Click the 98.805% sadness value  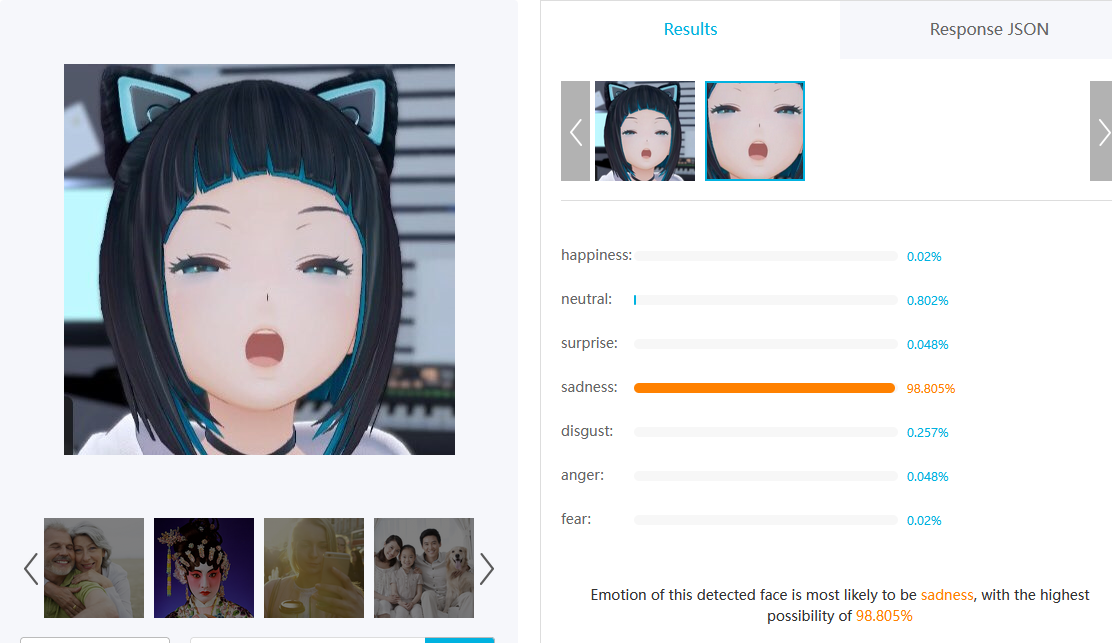930,388
